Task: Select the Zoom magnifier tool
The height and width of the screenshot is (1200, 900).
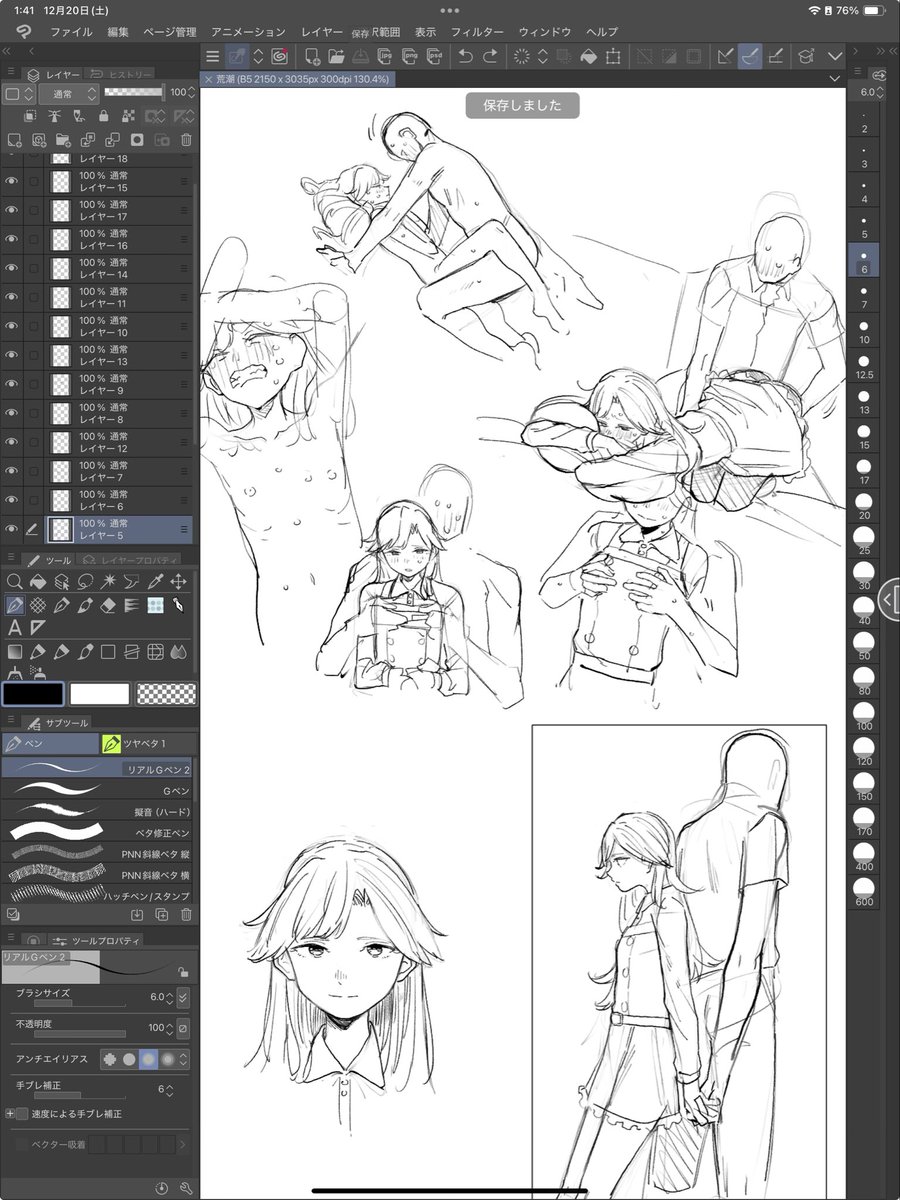Action: pos(14,581)
